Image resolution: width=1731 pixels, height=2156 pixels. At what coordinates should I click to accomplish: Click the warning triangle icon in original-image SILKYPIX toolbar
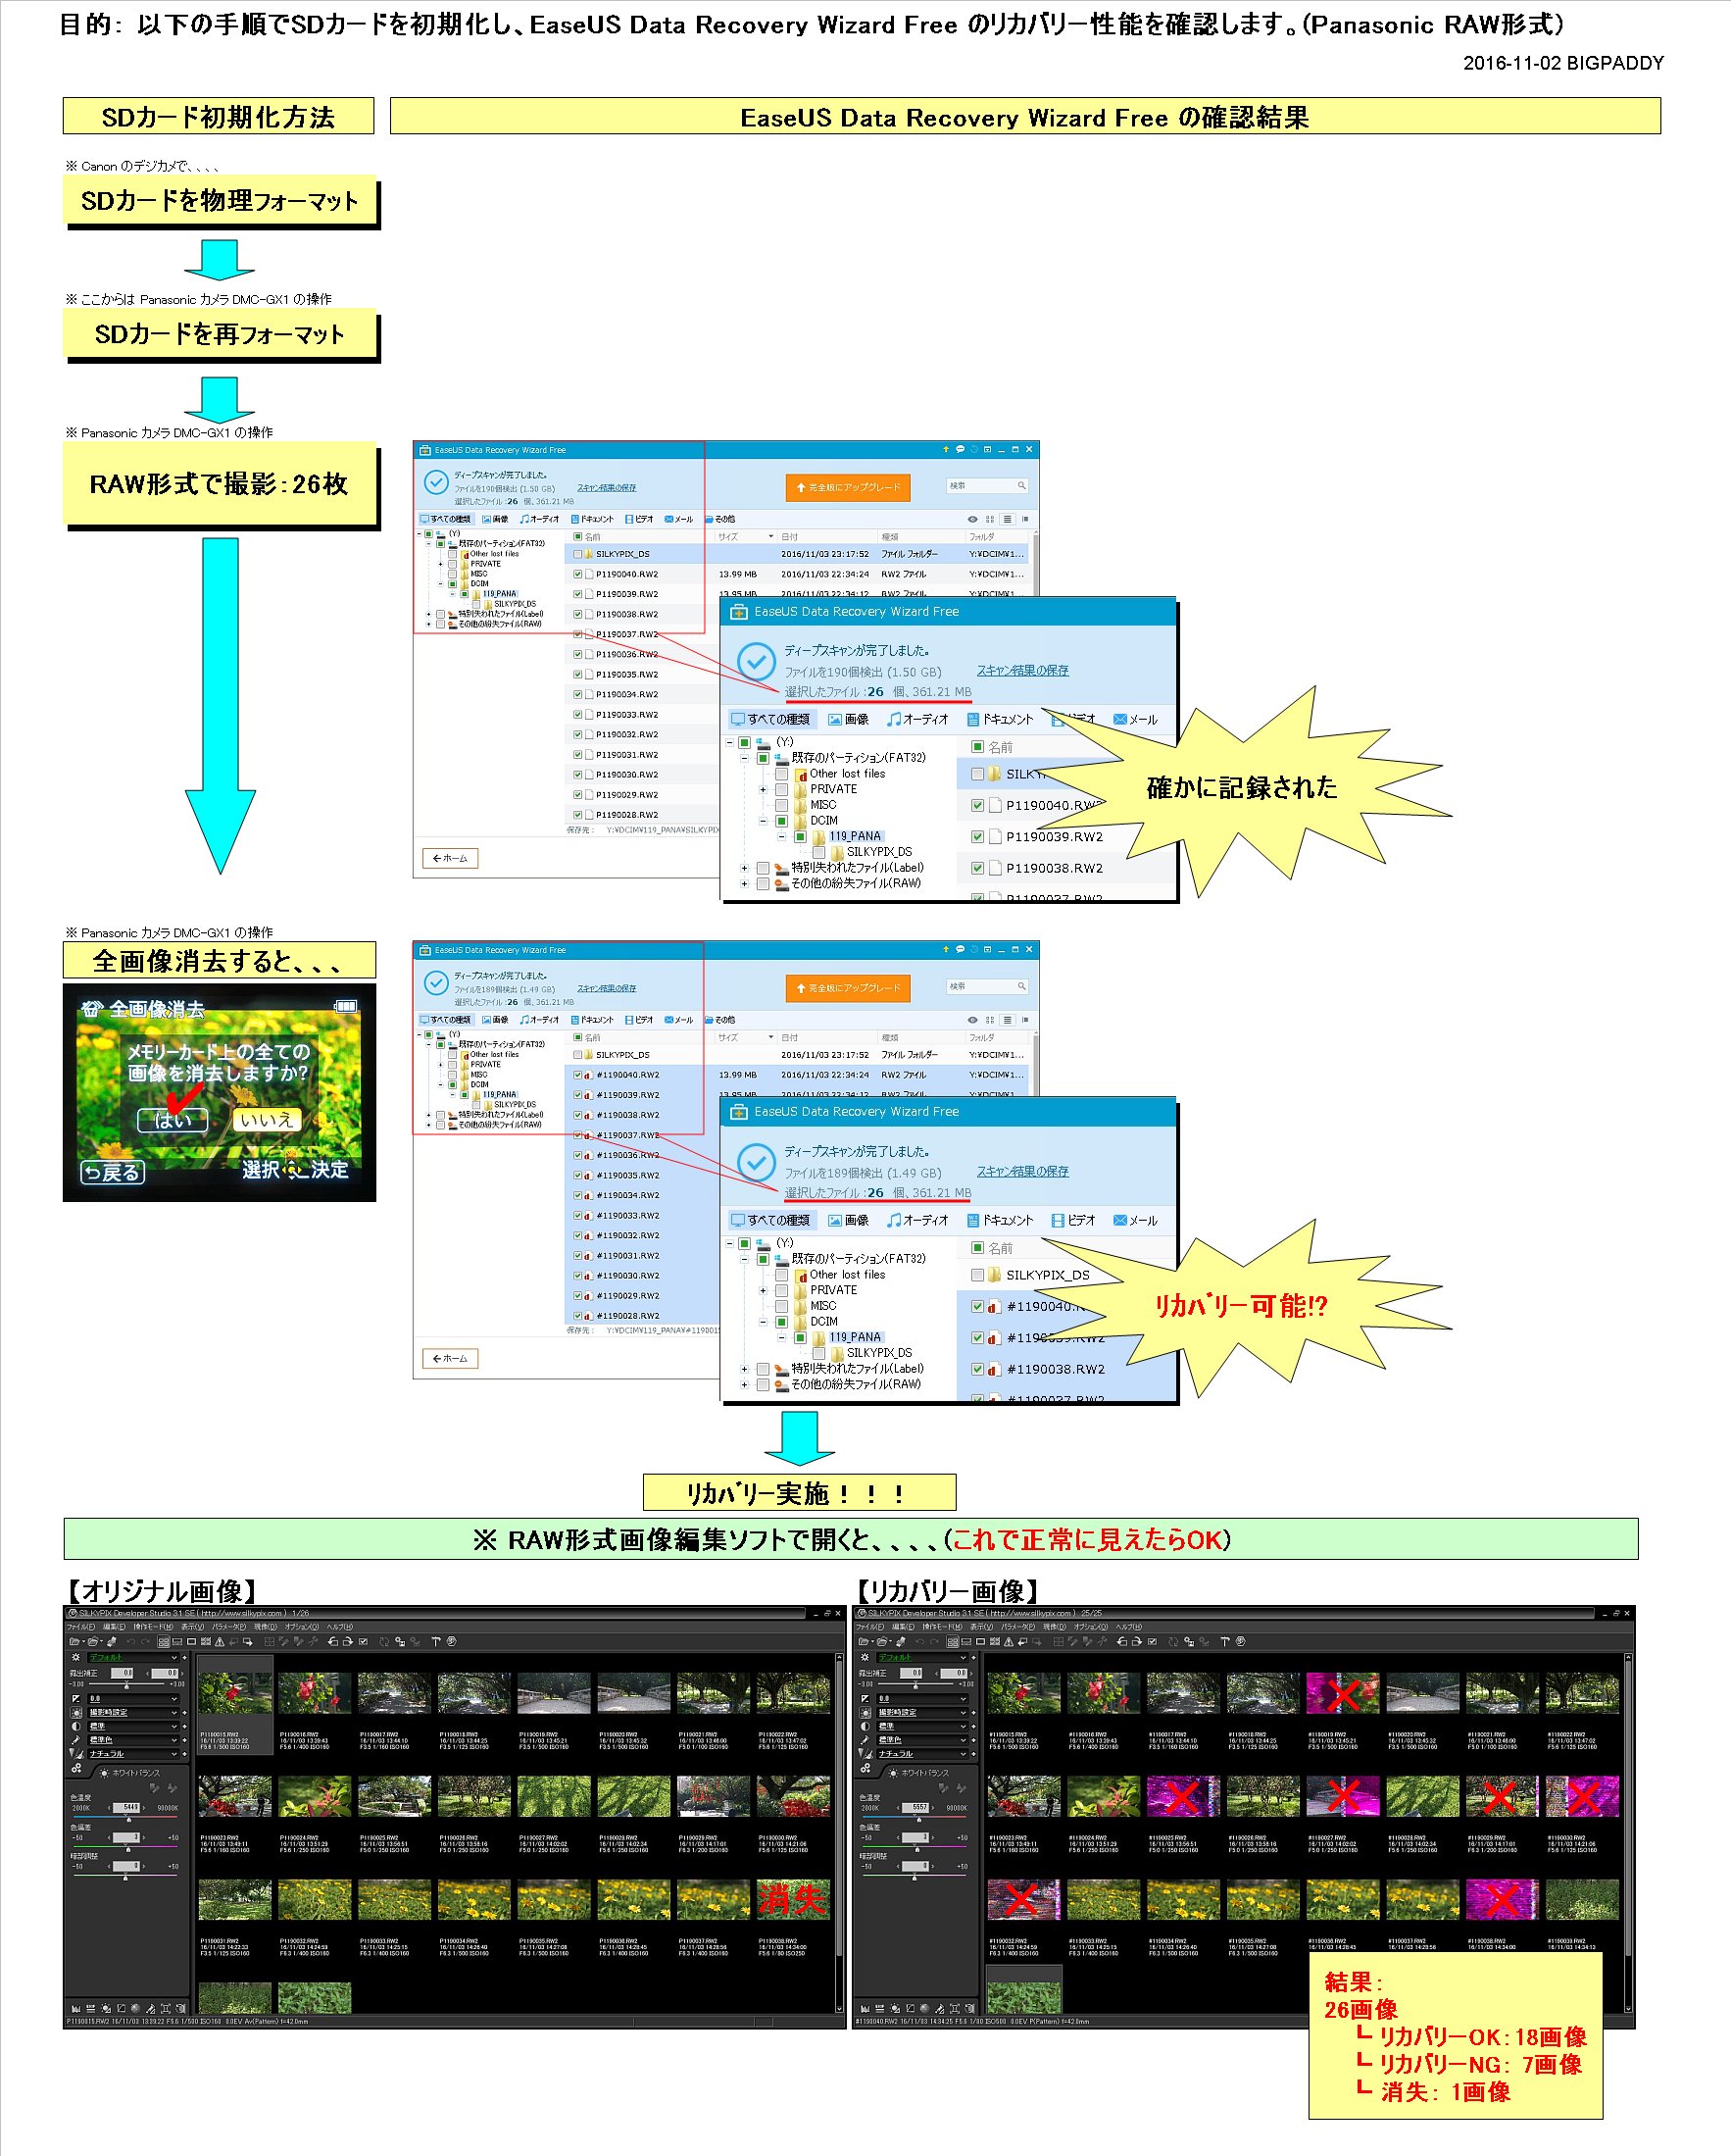[220, 1642]
